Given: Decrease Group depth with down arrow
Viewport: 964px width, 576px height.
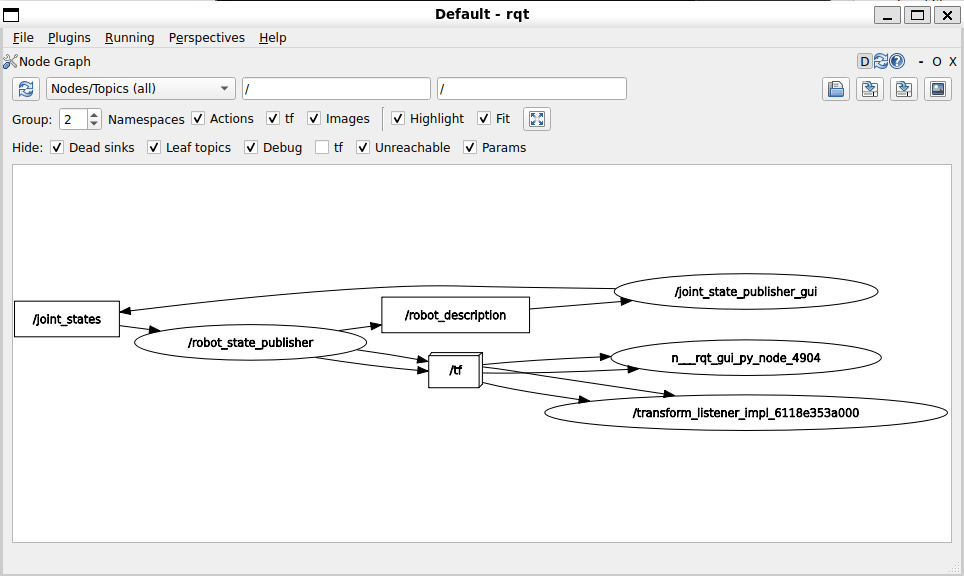Looking at the screenshot, I should click(x=93, y=123).
